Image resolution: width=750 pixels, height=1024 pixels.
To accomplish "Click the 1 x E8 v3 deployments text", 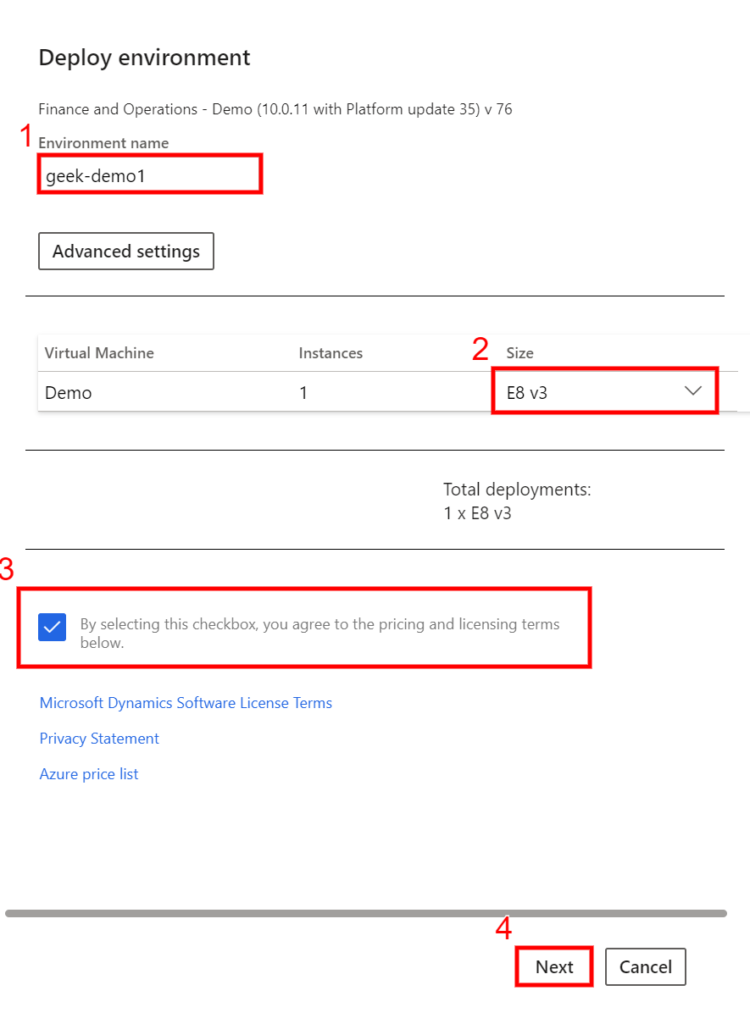I will click(x=478, y=513).
